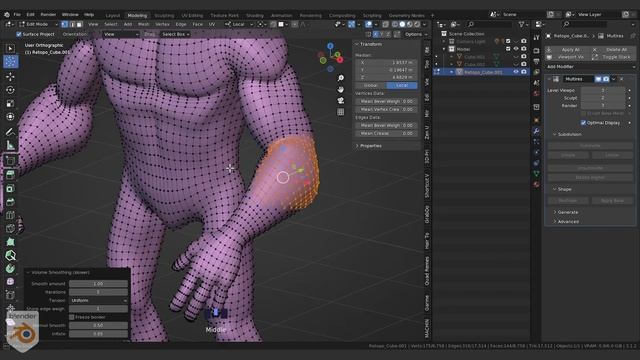
Task: Open the Vertex menu in viewport header
Action: (x=162, y=24)
